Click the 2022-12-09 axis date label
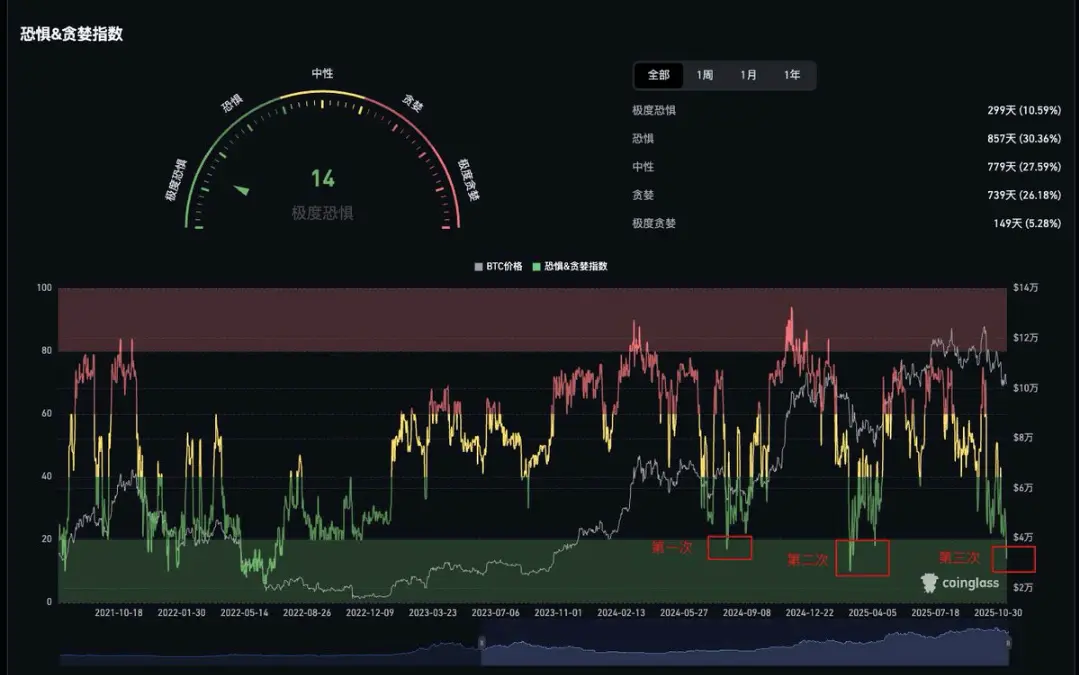 click(370, 612)
